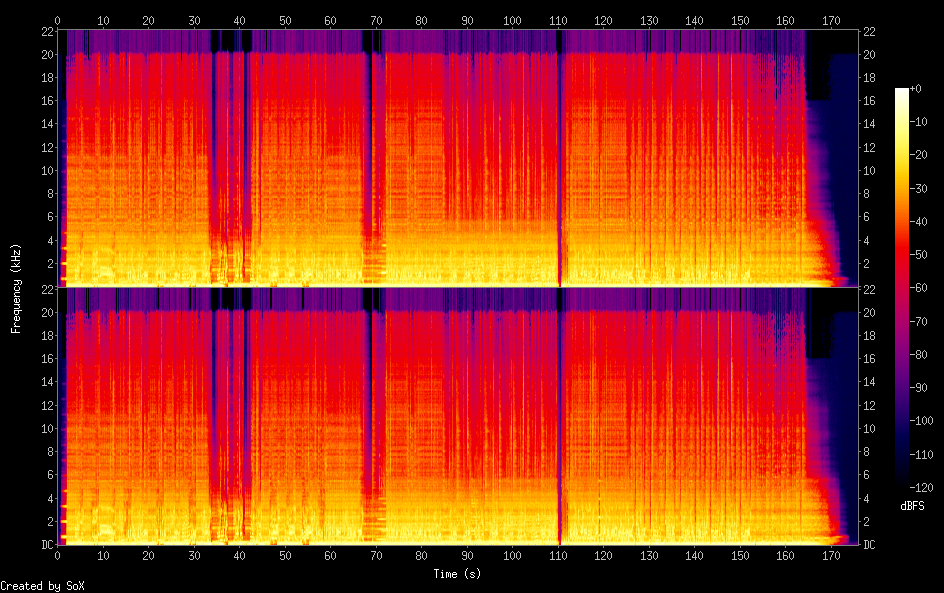This screenshot has height=593, width=944.
Task: Click the "Frequency (kHz)" vertical axis title
Action: (x=17, y=288)
